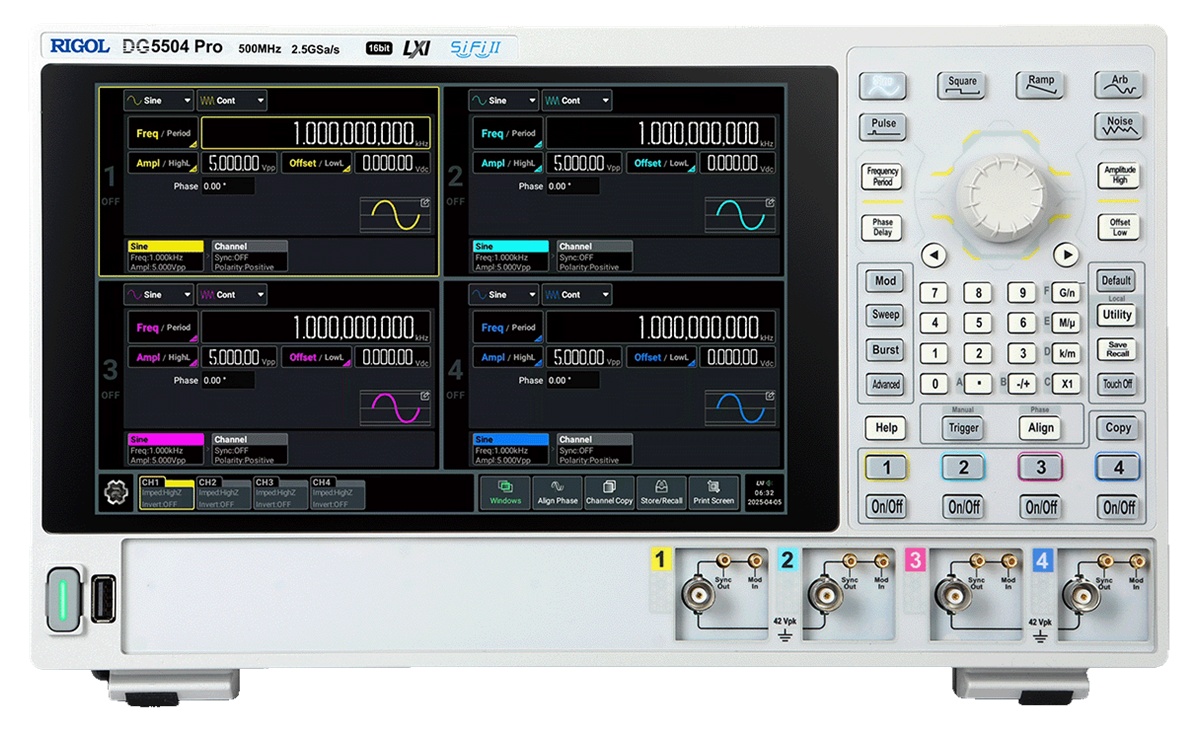Toggle the On/Off key under channel 2
This screenshot has height=735, width=1200.
(963, 507)
